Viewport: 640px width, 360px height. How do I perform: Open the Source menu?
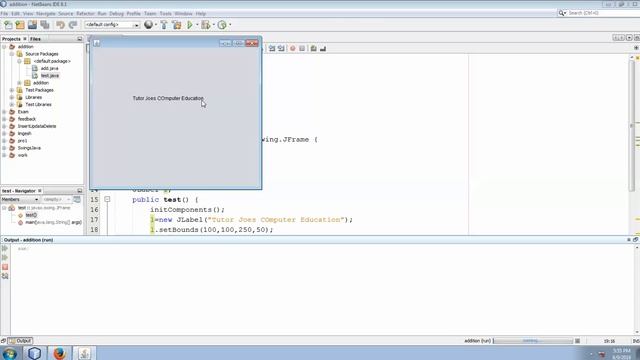click(66, 13)
